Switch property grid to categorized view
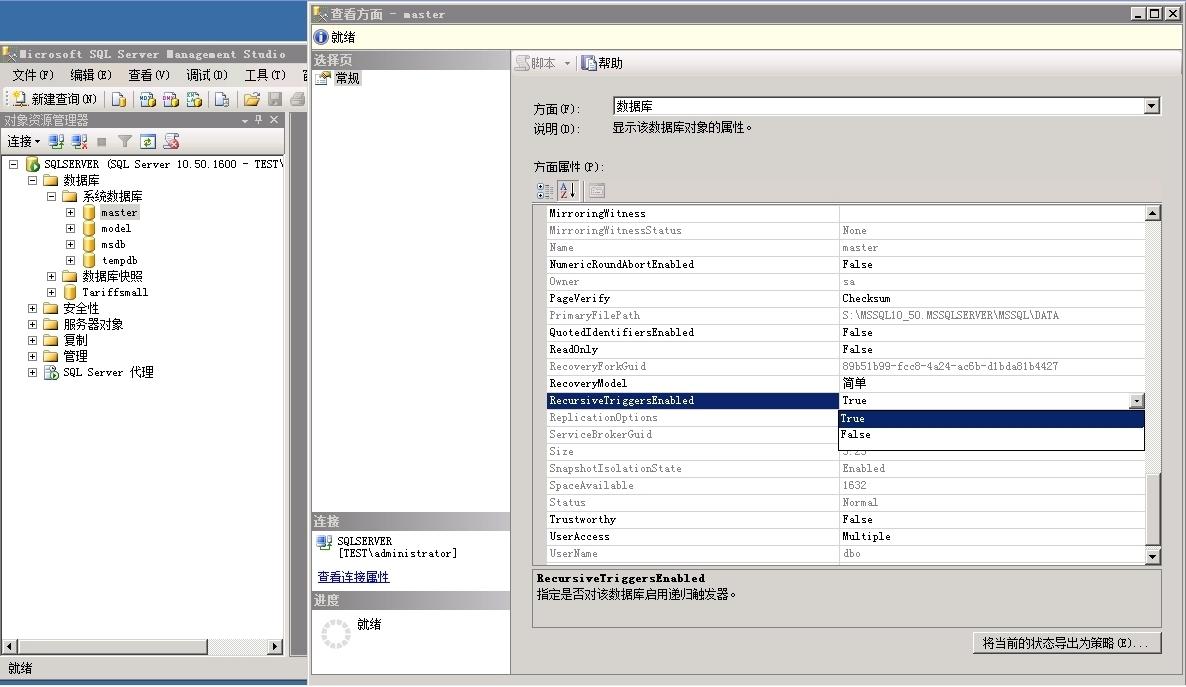The height and width of the screenshot is (687, 1186). [545, 191]
